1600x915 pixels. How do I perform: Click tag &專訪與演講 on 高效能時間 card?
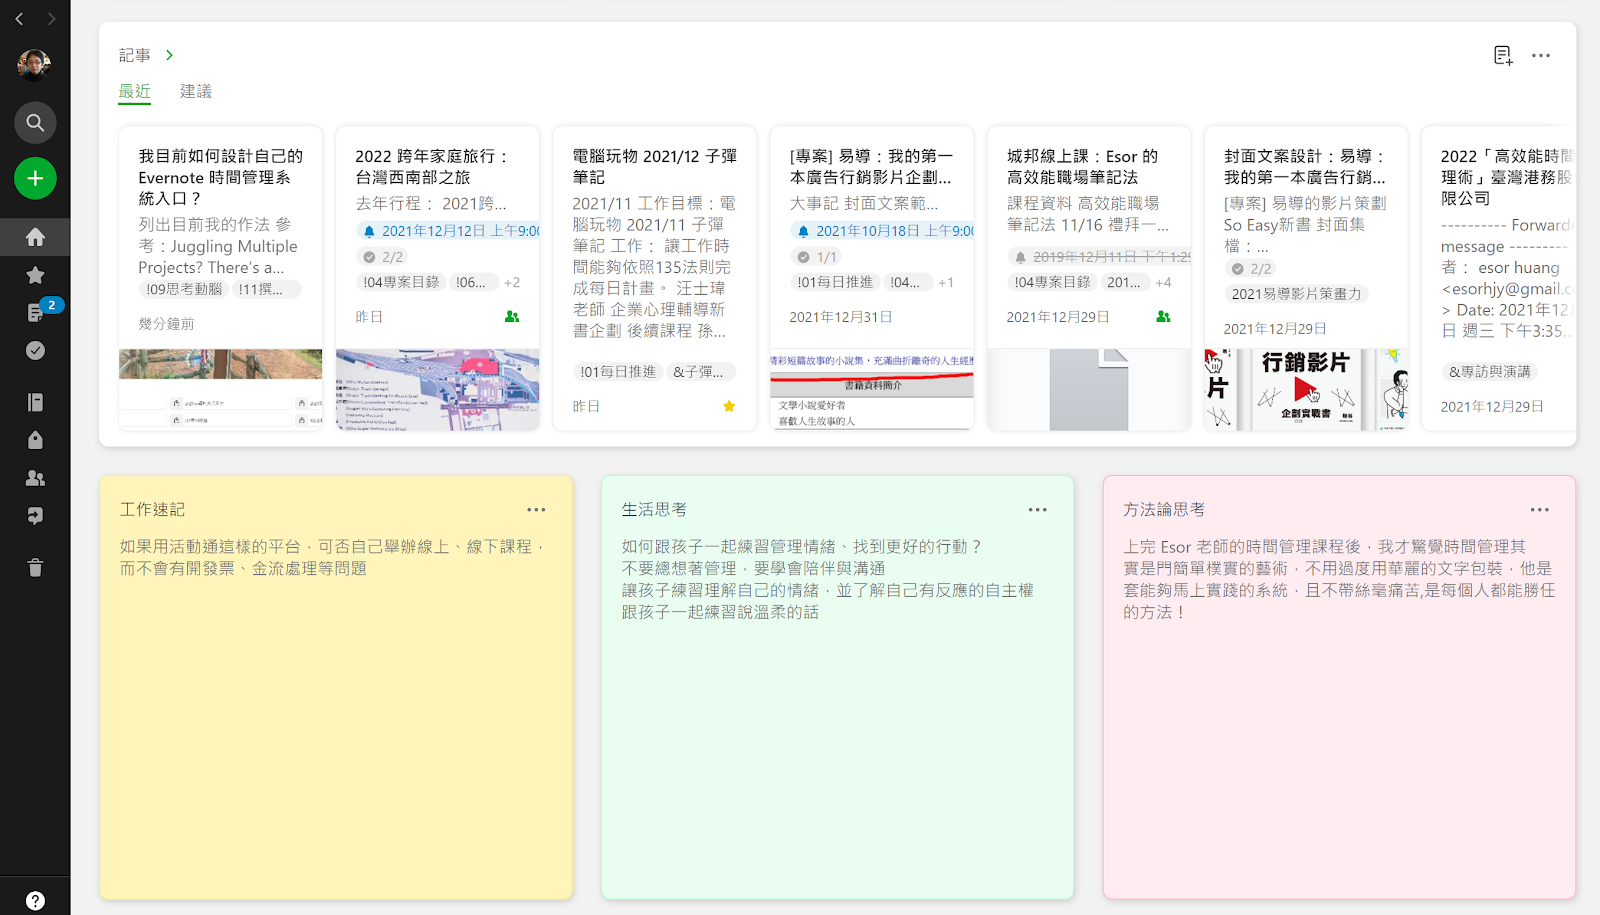click(1490, 371)
